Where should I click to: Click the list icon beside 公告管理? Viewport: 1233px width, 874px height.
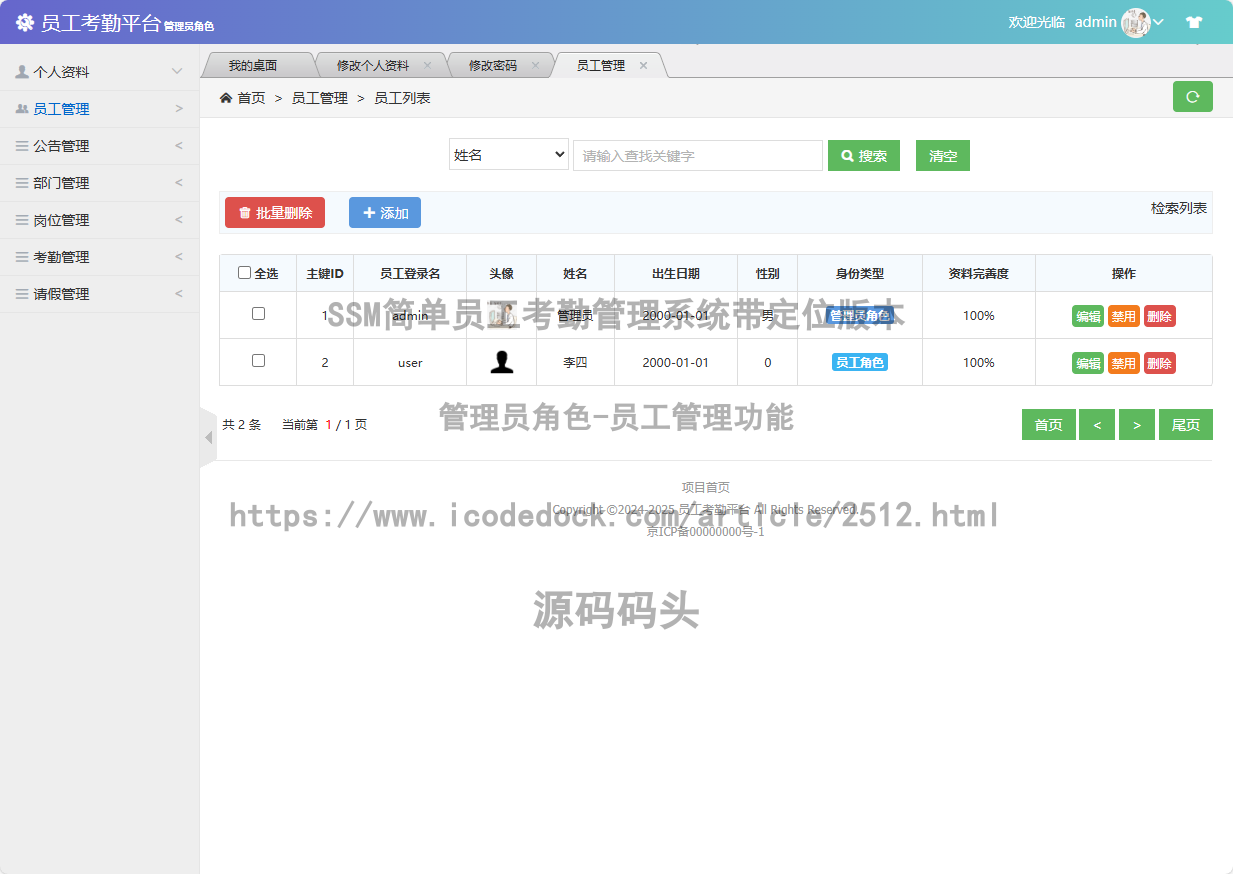pyautogui.click(x=22, y=146)
